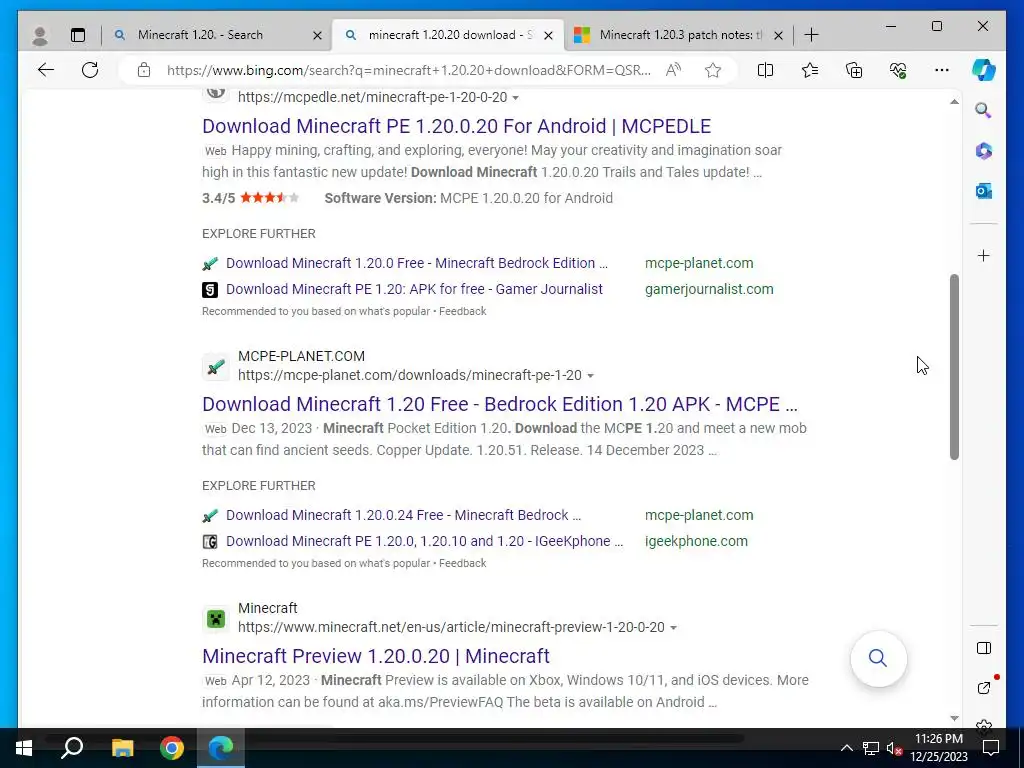Viewport: 1024px width, 768px height.
Task: Activate Read aloud icon in address bar
Action: (673, 70)
